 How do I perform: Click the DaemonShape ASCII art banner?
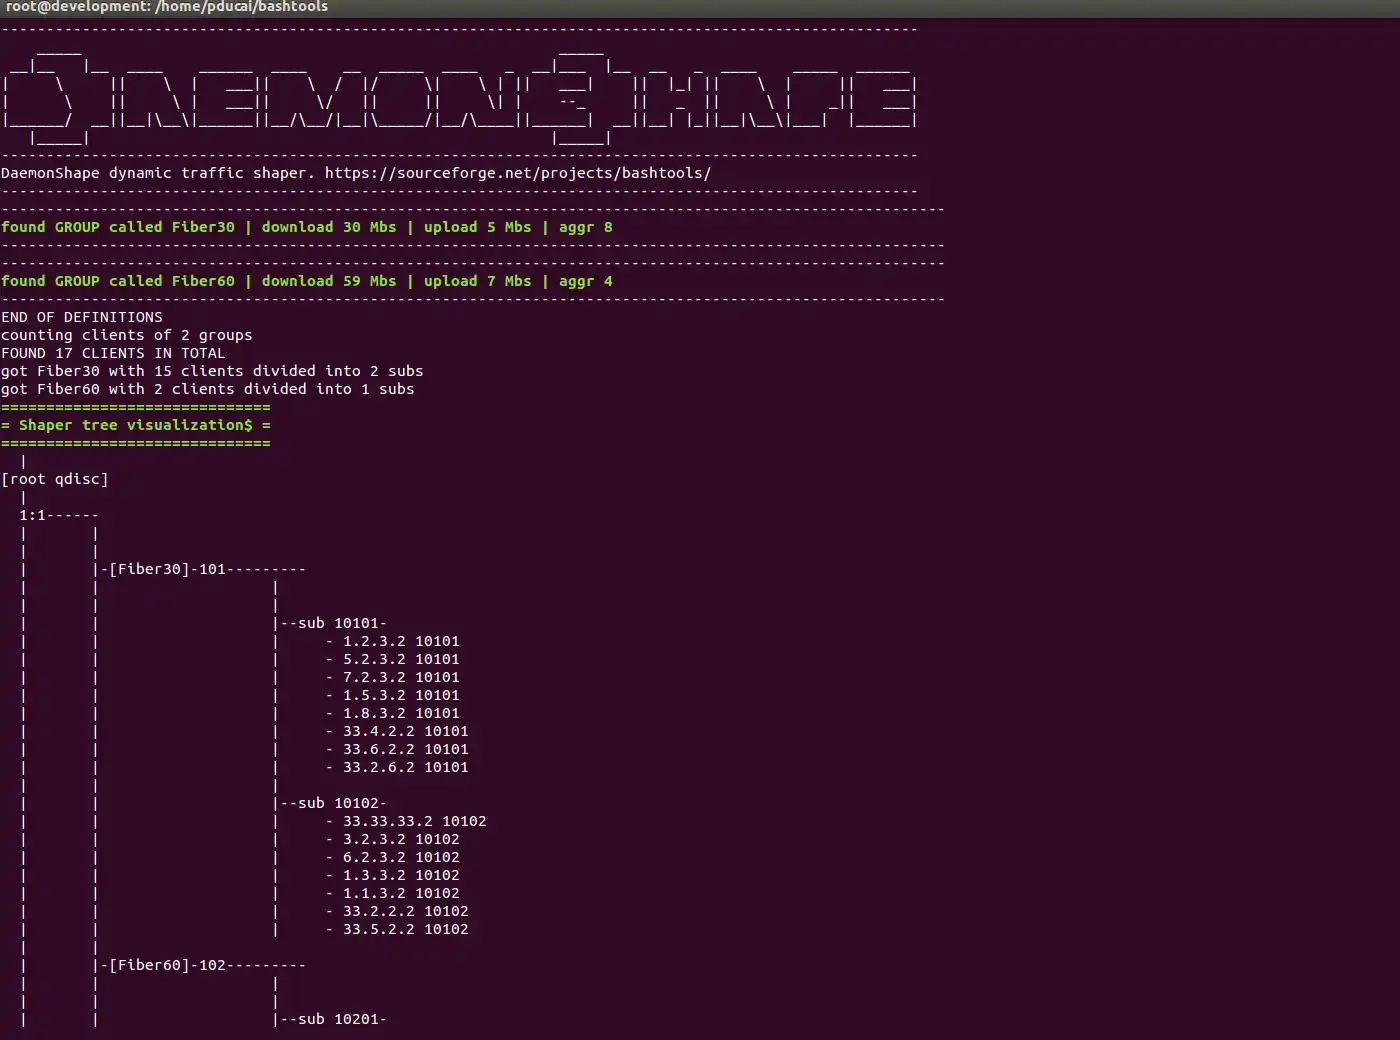click(459, 96)
